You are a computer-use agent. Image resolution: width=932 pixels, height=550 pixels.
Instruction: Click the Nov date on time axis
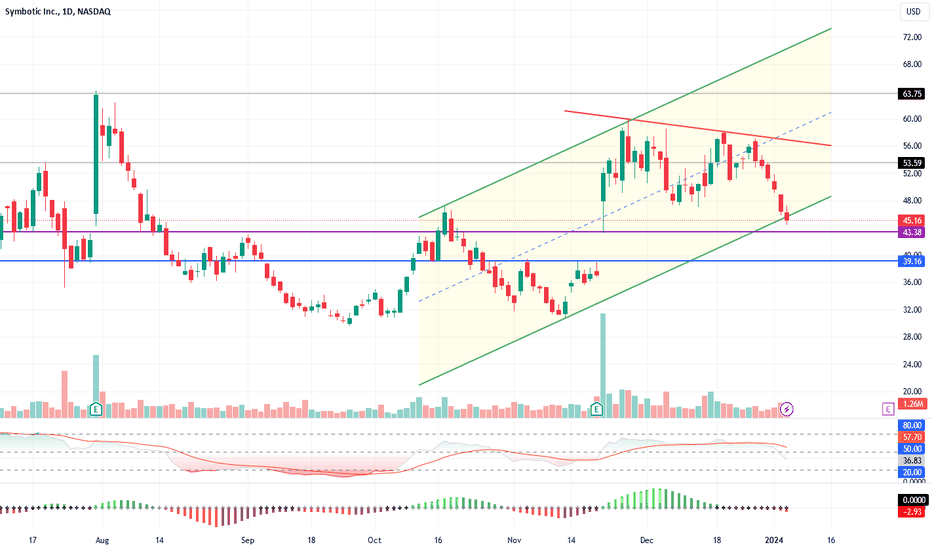click(514, 540)
